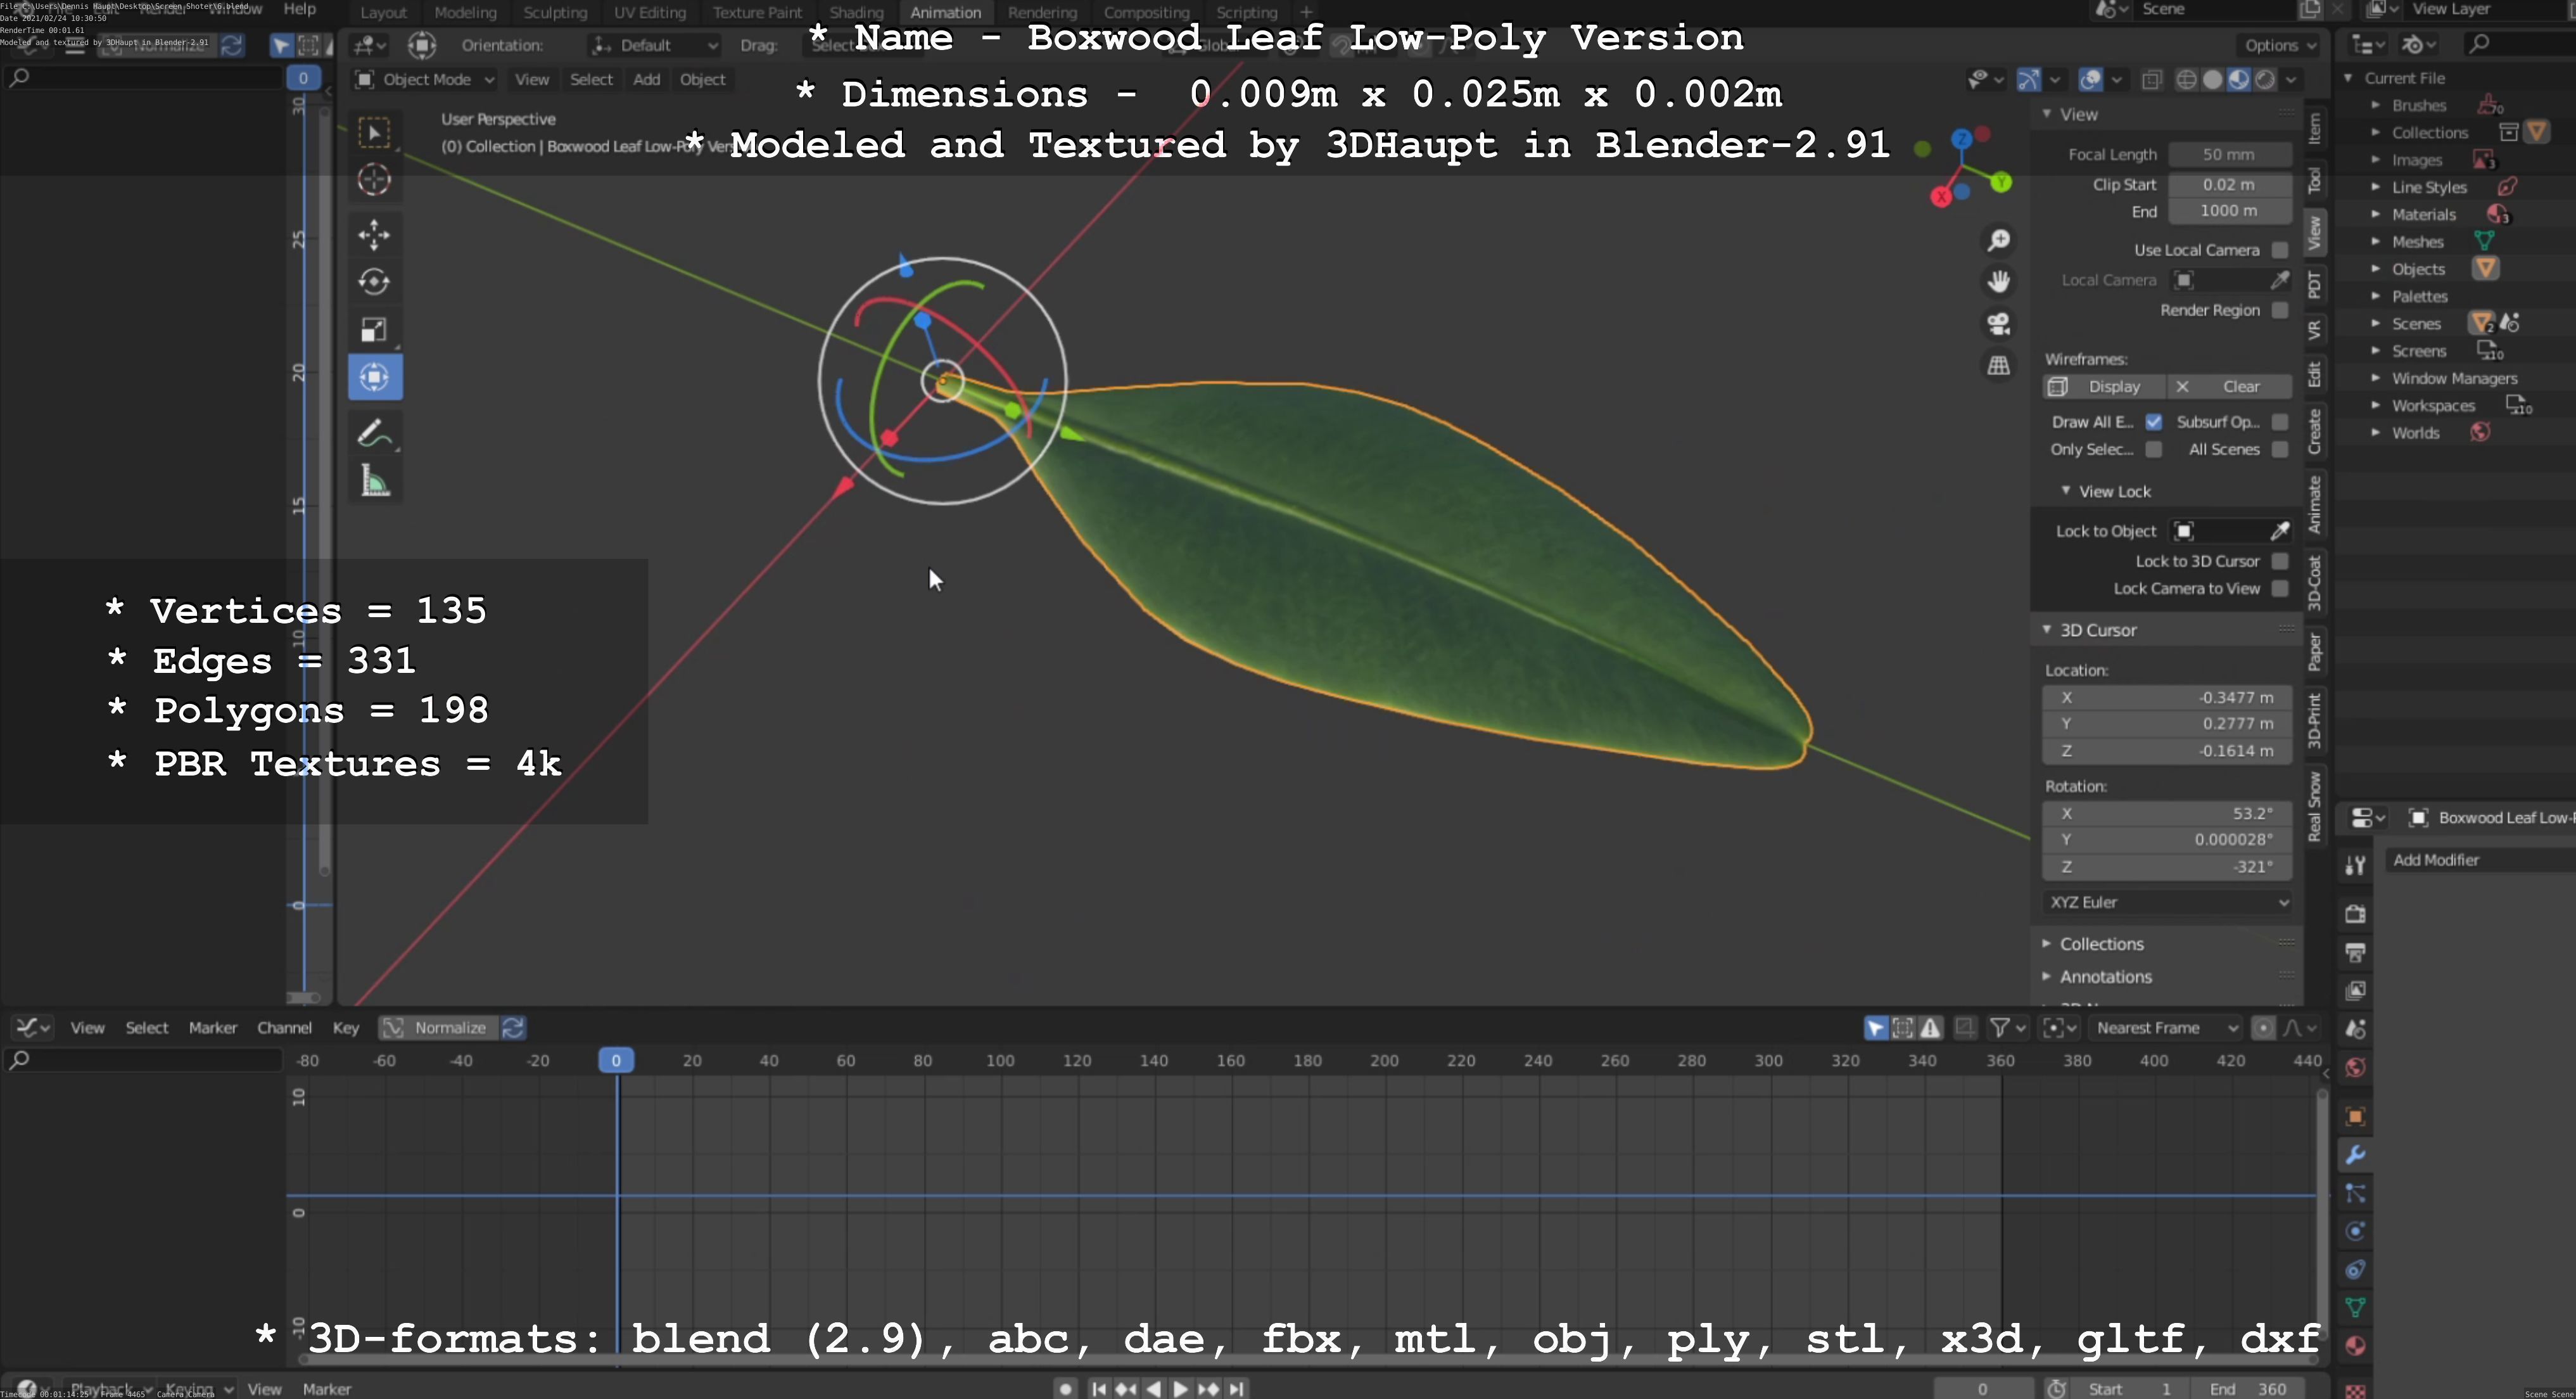Open viewport Add menu

pyautogui.click(x=646, y=80)
